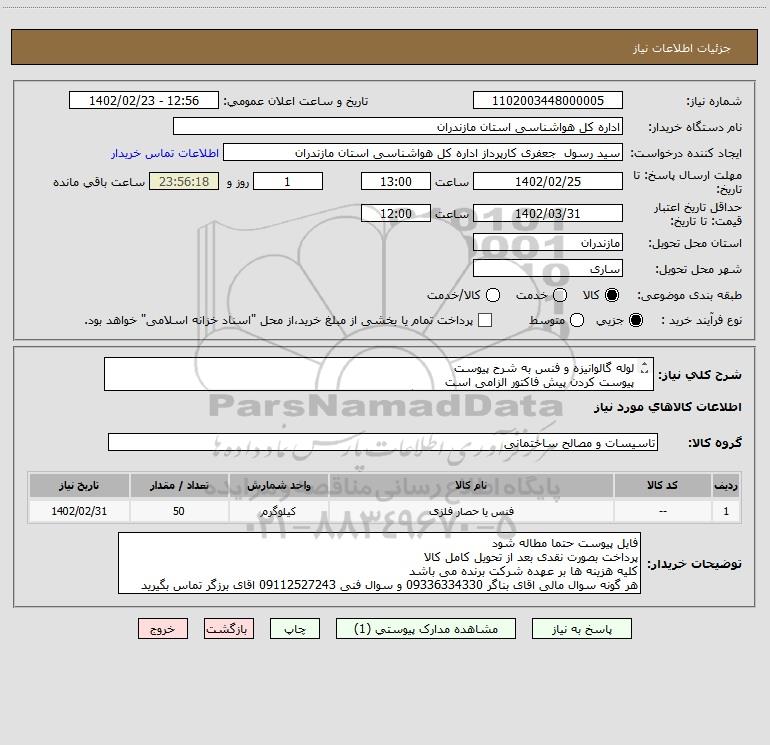
Task: Click the تاریخ نیاز column header
Action: tap(79, 485)
